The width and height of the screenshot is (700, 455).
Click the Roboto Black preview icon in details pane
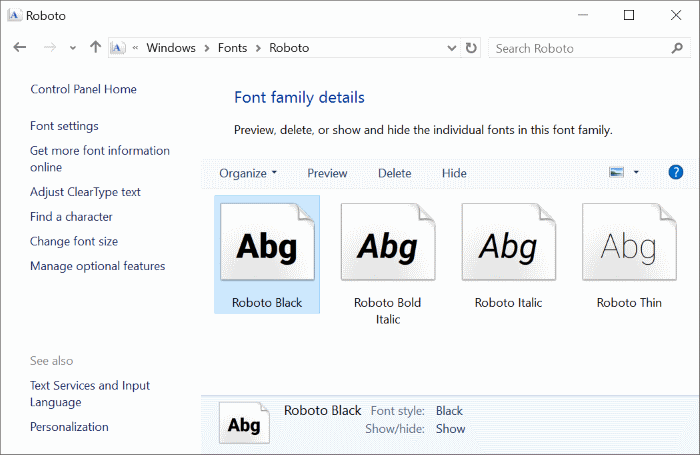[244, 423]
